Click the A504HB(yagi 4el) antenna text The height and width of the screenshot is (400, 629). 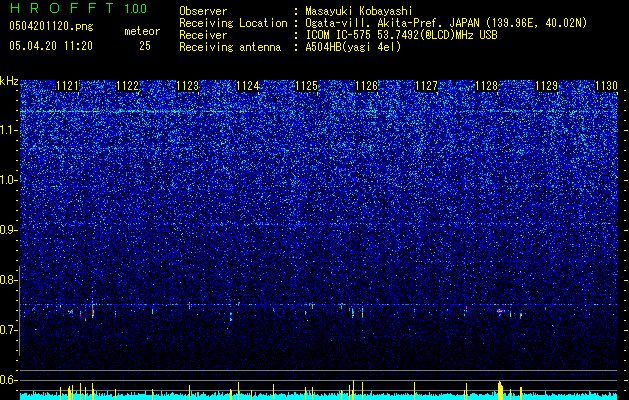(x=353, y=47)
